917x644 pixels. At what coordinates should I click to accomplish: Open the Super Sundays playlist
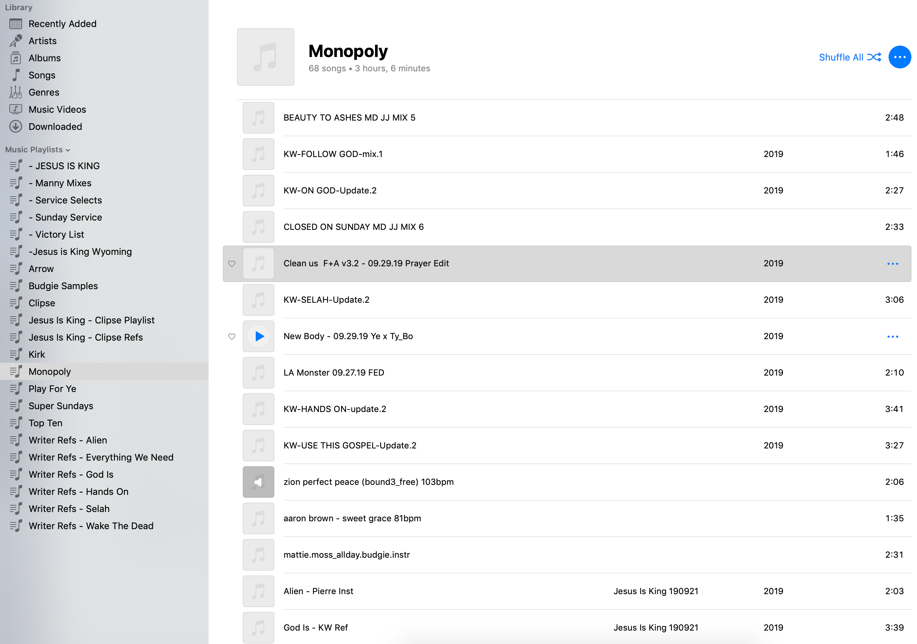(60, 406)
